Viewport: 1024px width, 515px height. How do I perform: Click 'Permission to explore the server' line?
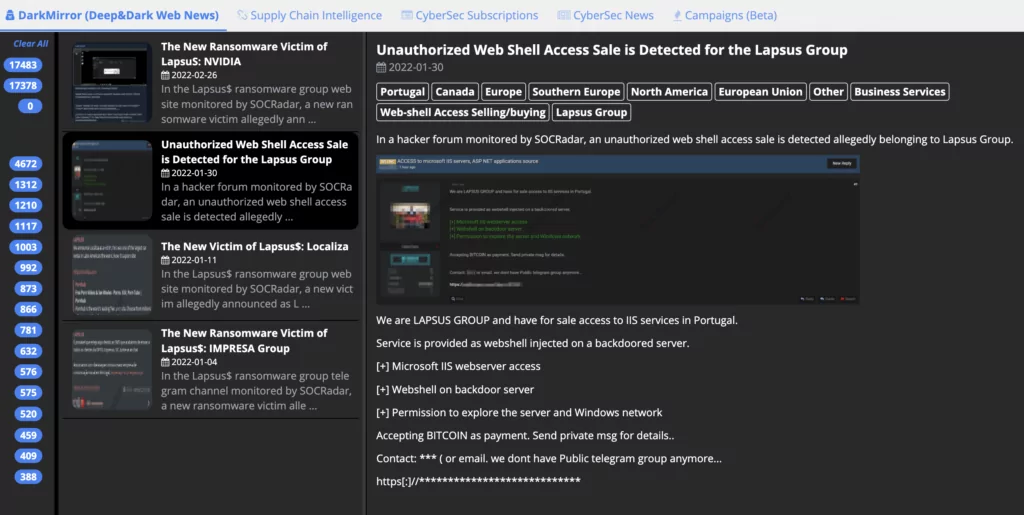coord(519,413)
